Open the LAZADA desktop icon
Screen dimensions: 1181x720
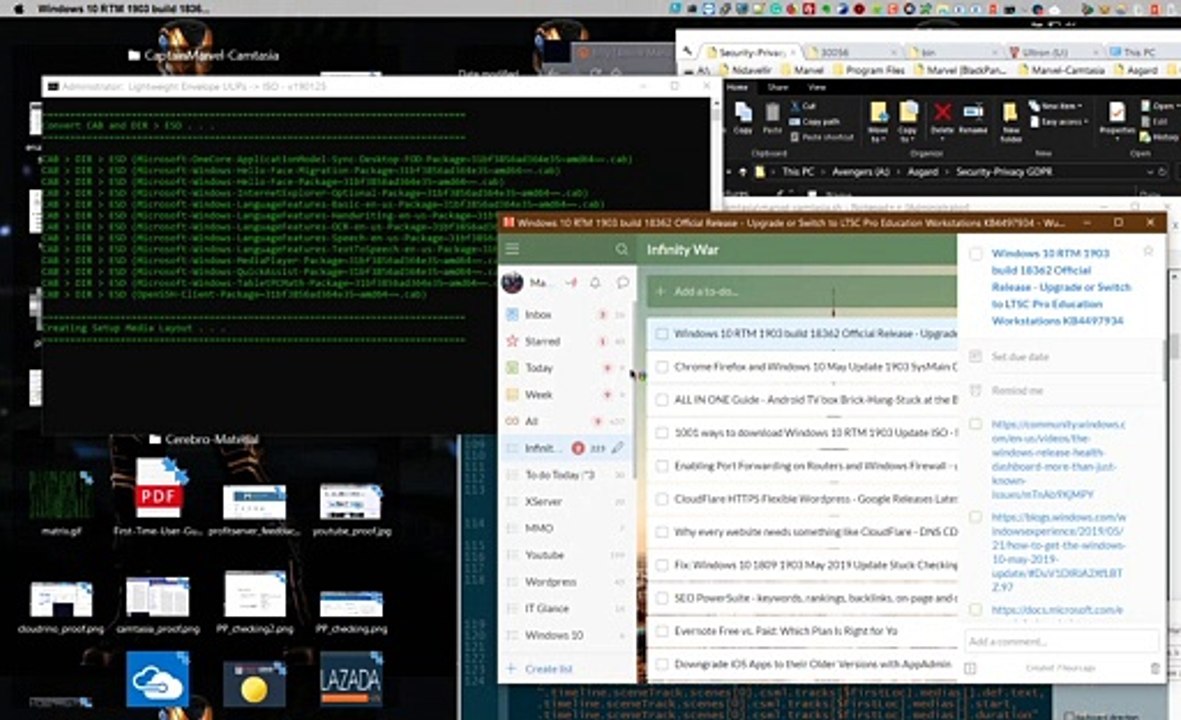[351, 679]
